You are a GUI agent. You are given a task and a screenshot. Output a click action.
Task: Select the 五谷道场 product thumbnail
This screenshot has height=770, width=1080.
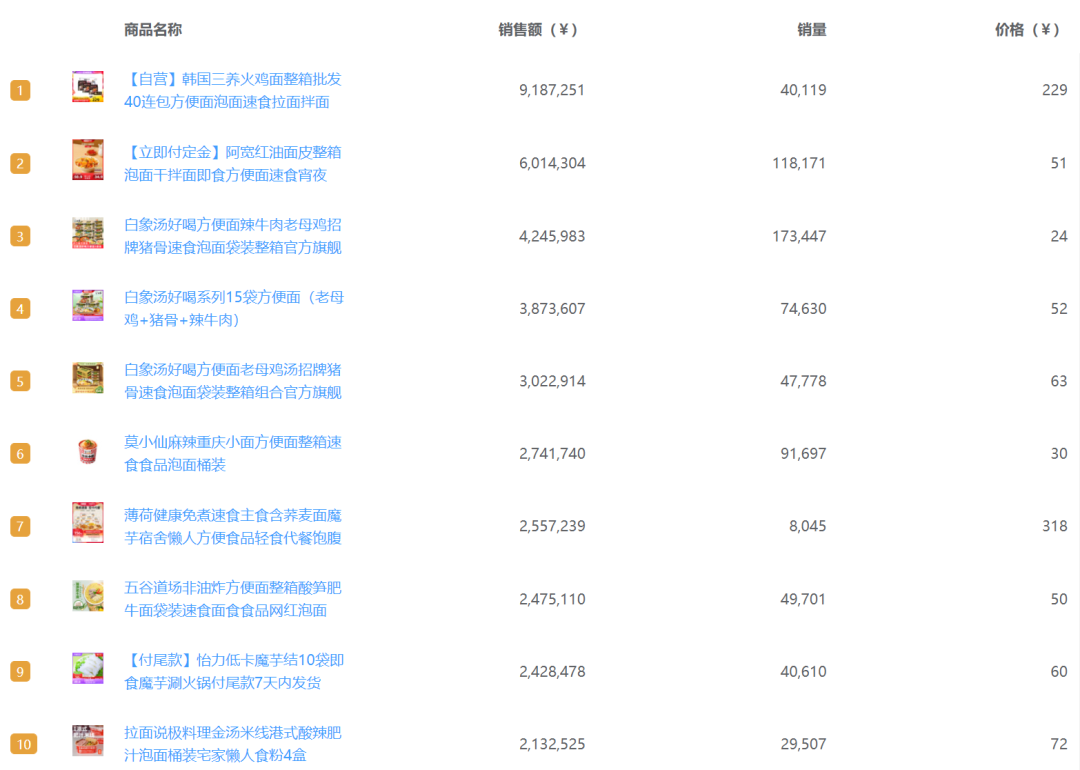(88, 596)
